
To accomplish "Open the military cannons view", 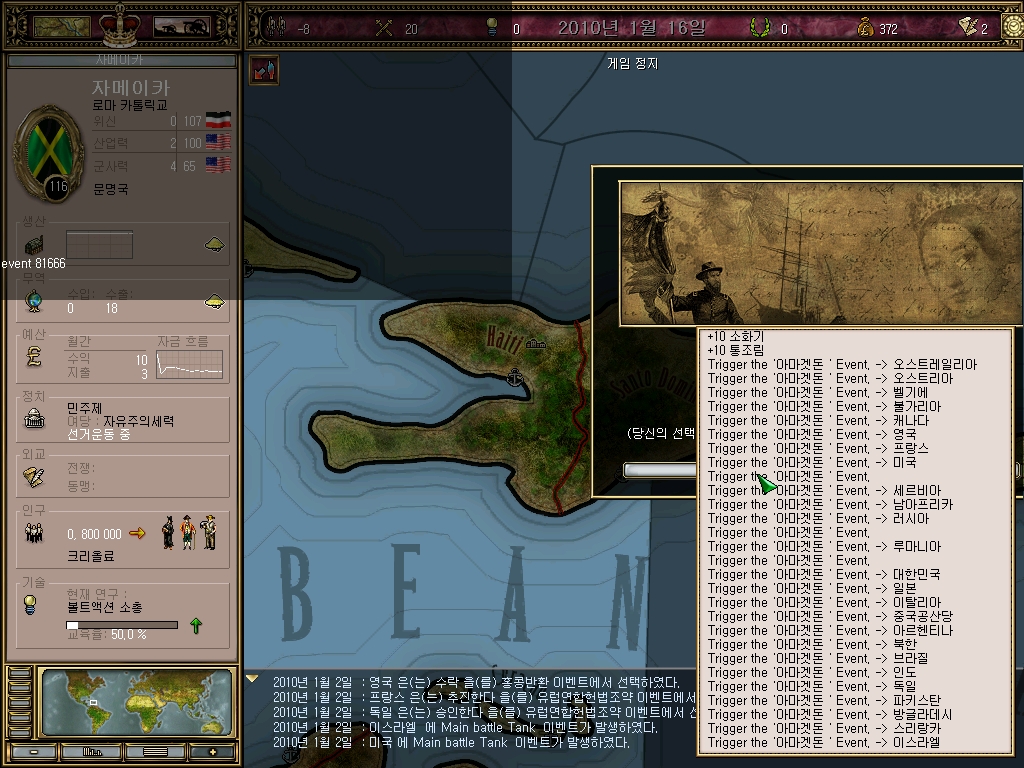I will pos(182,27).
